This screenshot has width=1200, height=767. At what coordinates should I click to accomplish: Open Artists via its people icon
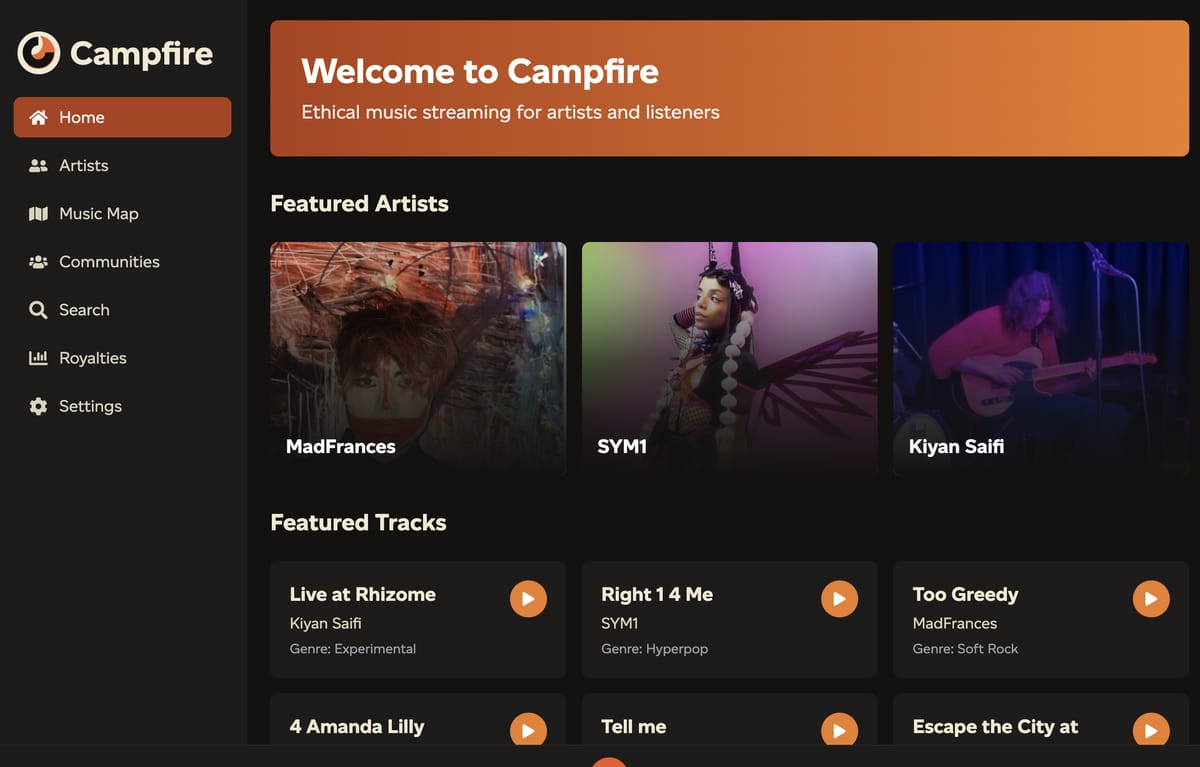(x=37, y=165)
